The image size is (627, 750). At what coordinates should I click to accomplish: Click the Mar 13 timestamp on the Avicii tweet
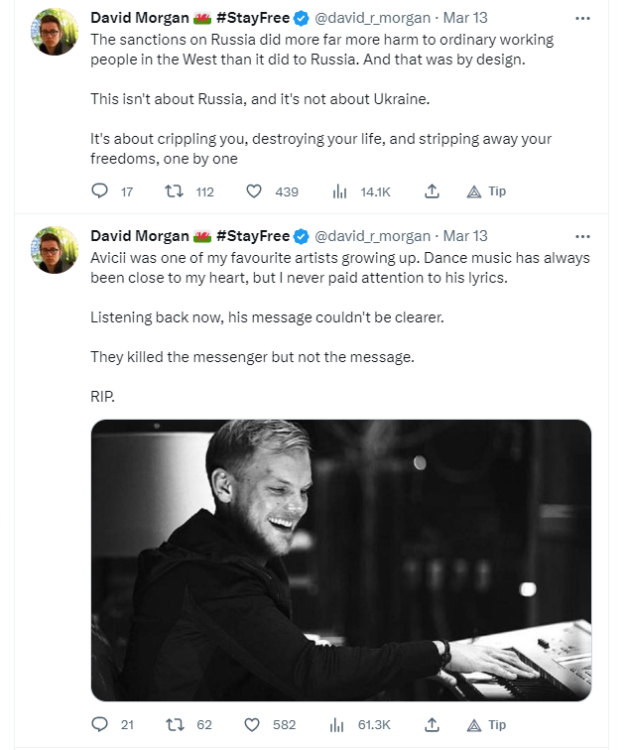point(465,236)
